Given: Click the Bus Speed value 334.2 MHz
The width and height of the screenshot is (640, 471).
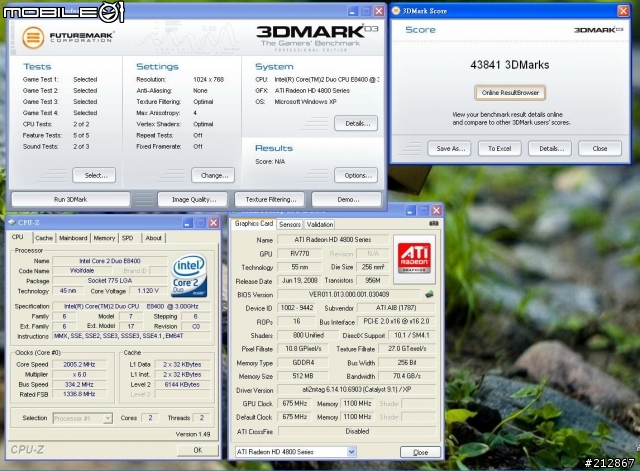Looking at the screenshot, I should pyautogui.click(x=79, y=384).
